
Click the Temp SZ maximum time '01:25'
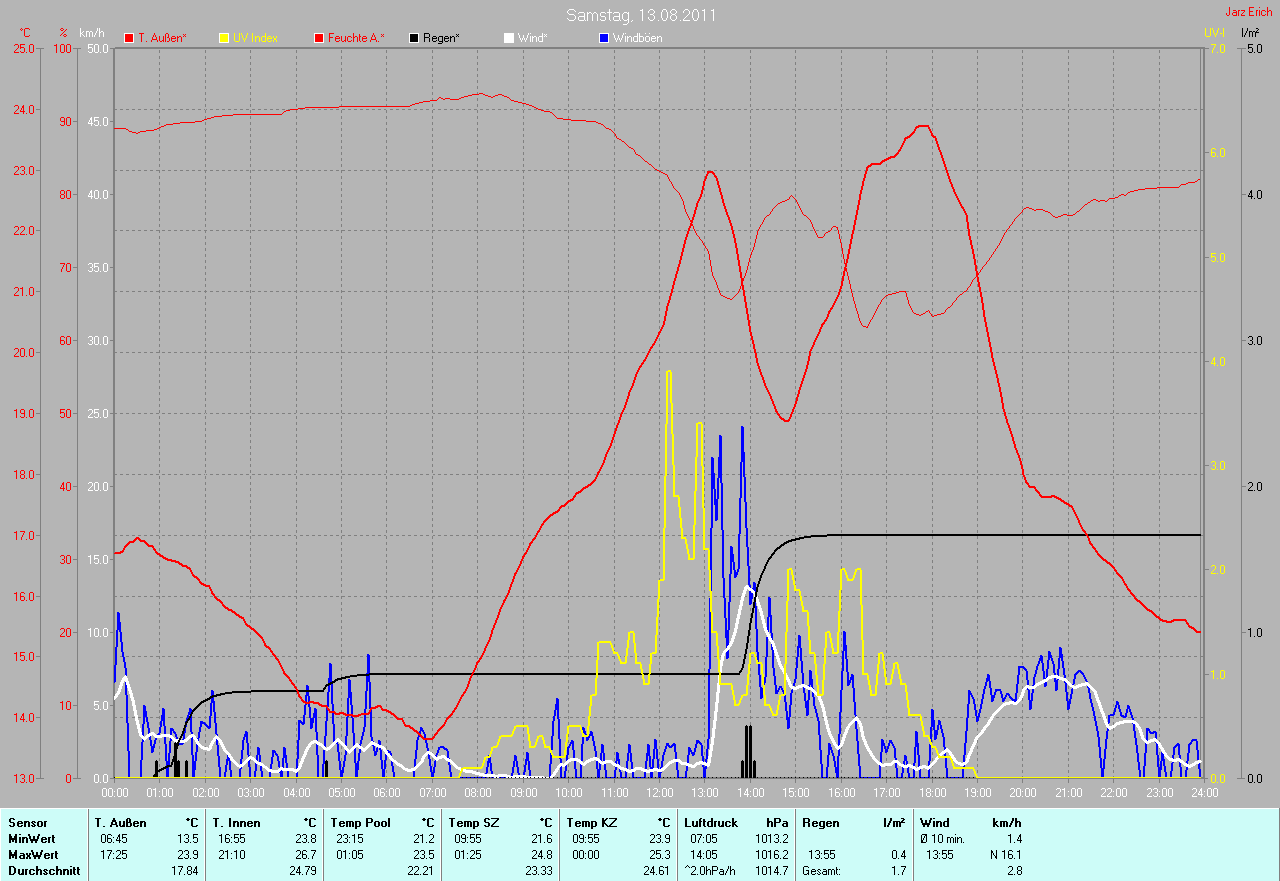pyautogui.click(x=468, y=855)
